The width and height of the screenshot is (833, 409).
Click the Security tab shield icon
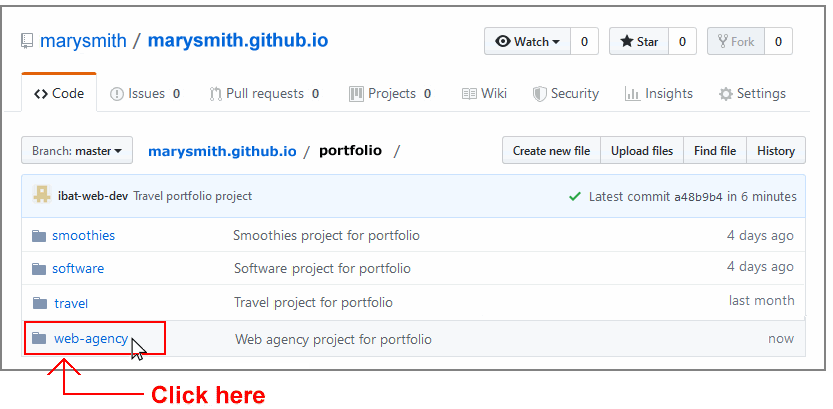pos(540,95)
